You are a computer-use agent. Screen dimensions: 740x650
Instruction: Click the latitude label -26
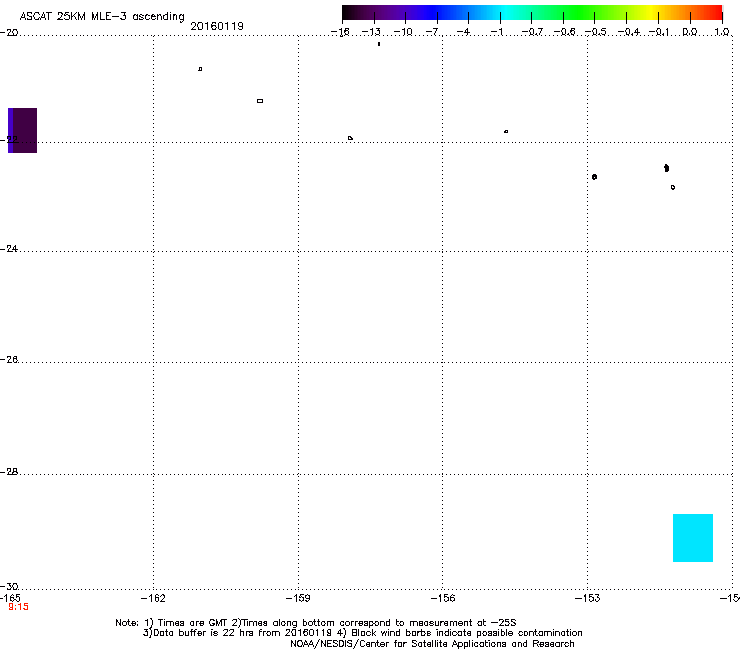coord(9,360)
